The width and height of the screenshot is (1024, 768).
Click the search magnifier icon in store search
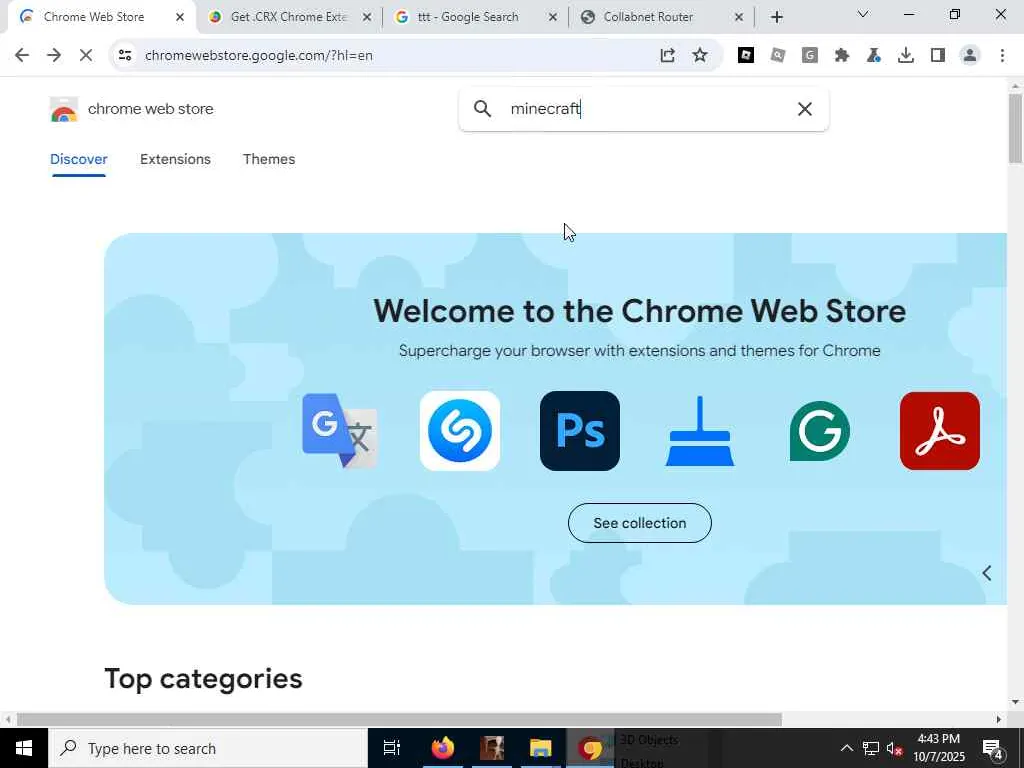(482, 108)
